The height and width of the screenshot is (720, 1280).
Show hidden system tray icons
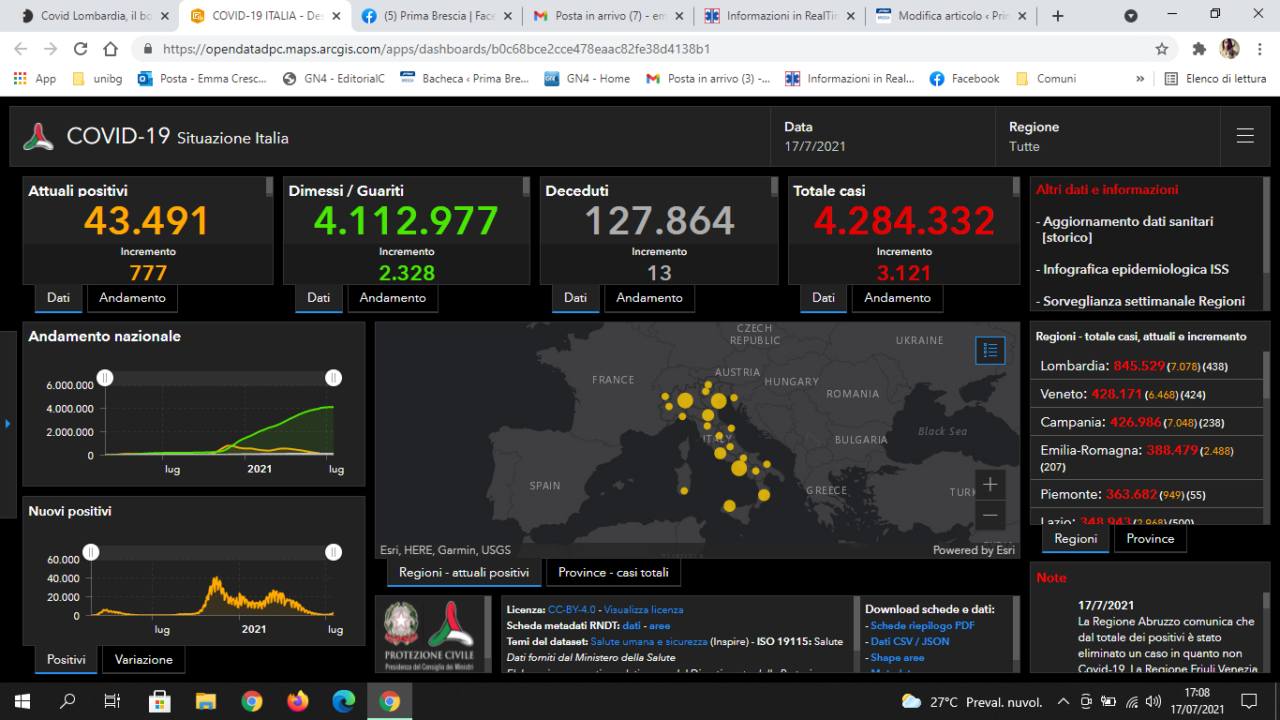coord(1063,701)
